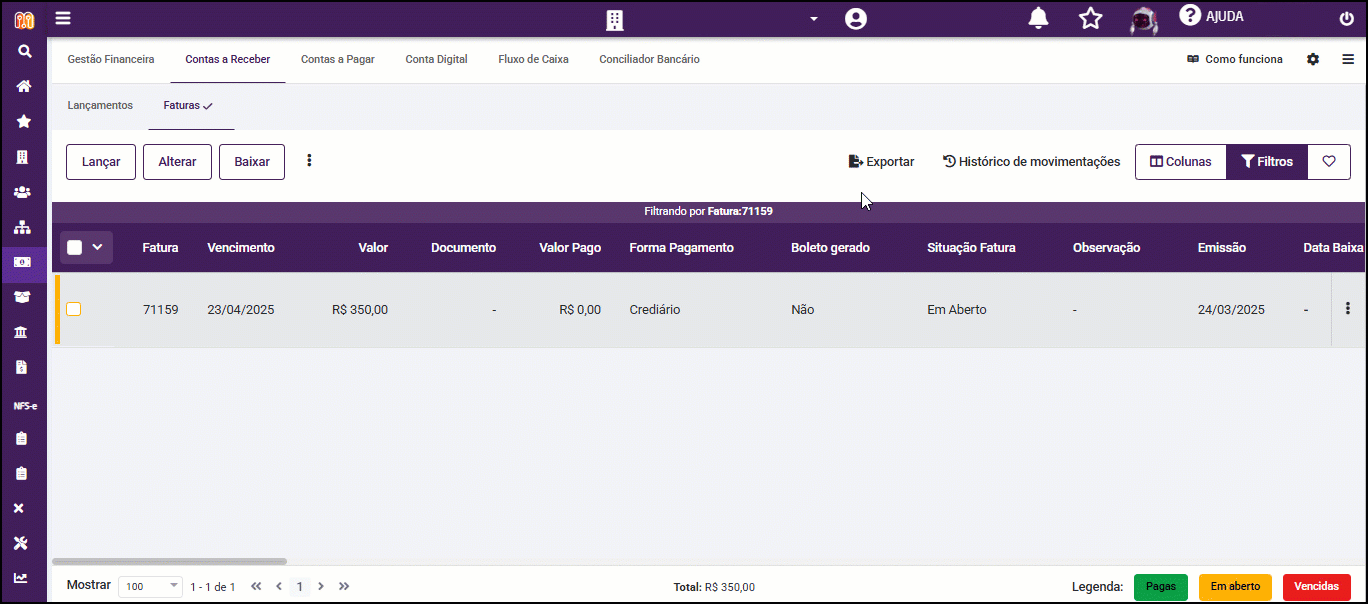Open the org-chart hierarchy icon in sidebar
The width and height of the screenshot is (1368, 604).
23,227
